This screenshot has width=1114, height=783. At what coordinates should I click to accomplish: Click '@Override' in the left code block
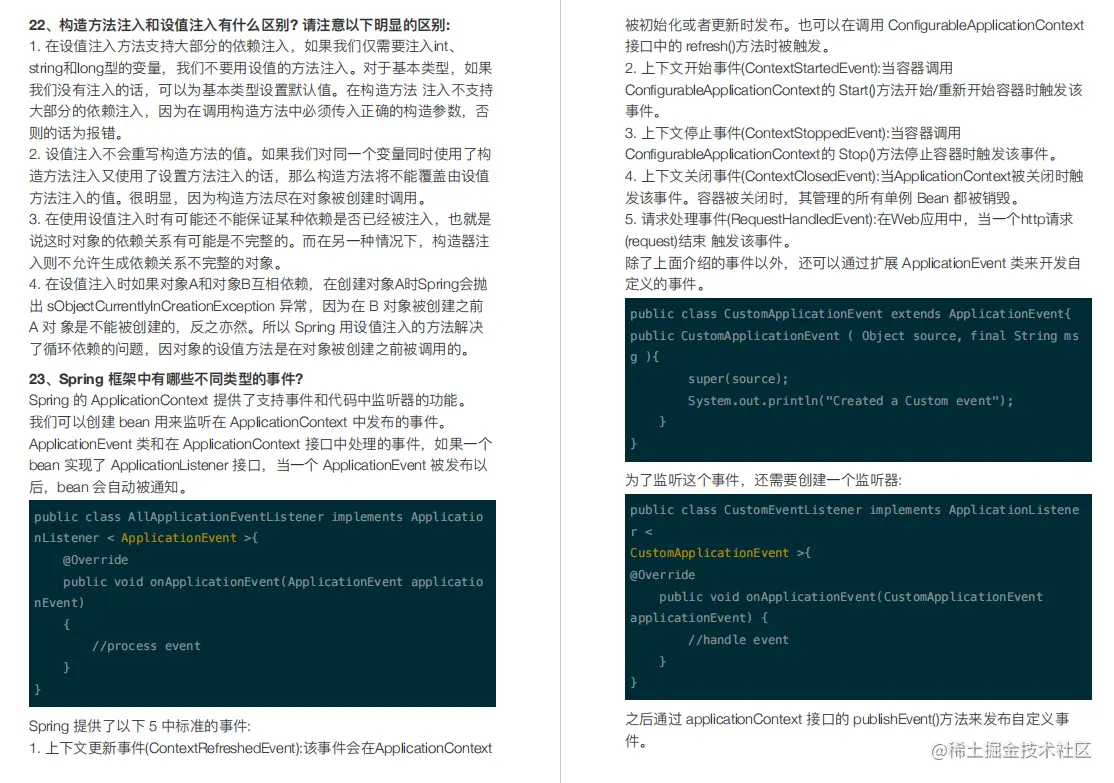coord(95,560)
